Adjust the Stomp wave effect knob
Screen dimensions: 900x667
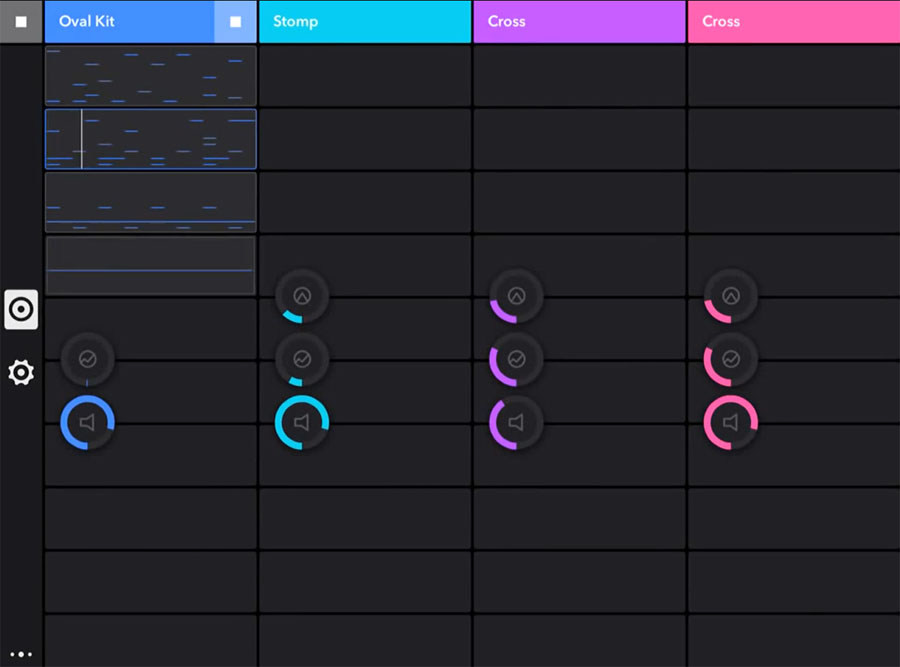pos(302,359)
